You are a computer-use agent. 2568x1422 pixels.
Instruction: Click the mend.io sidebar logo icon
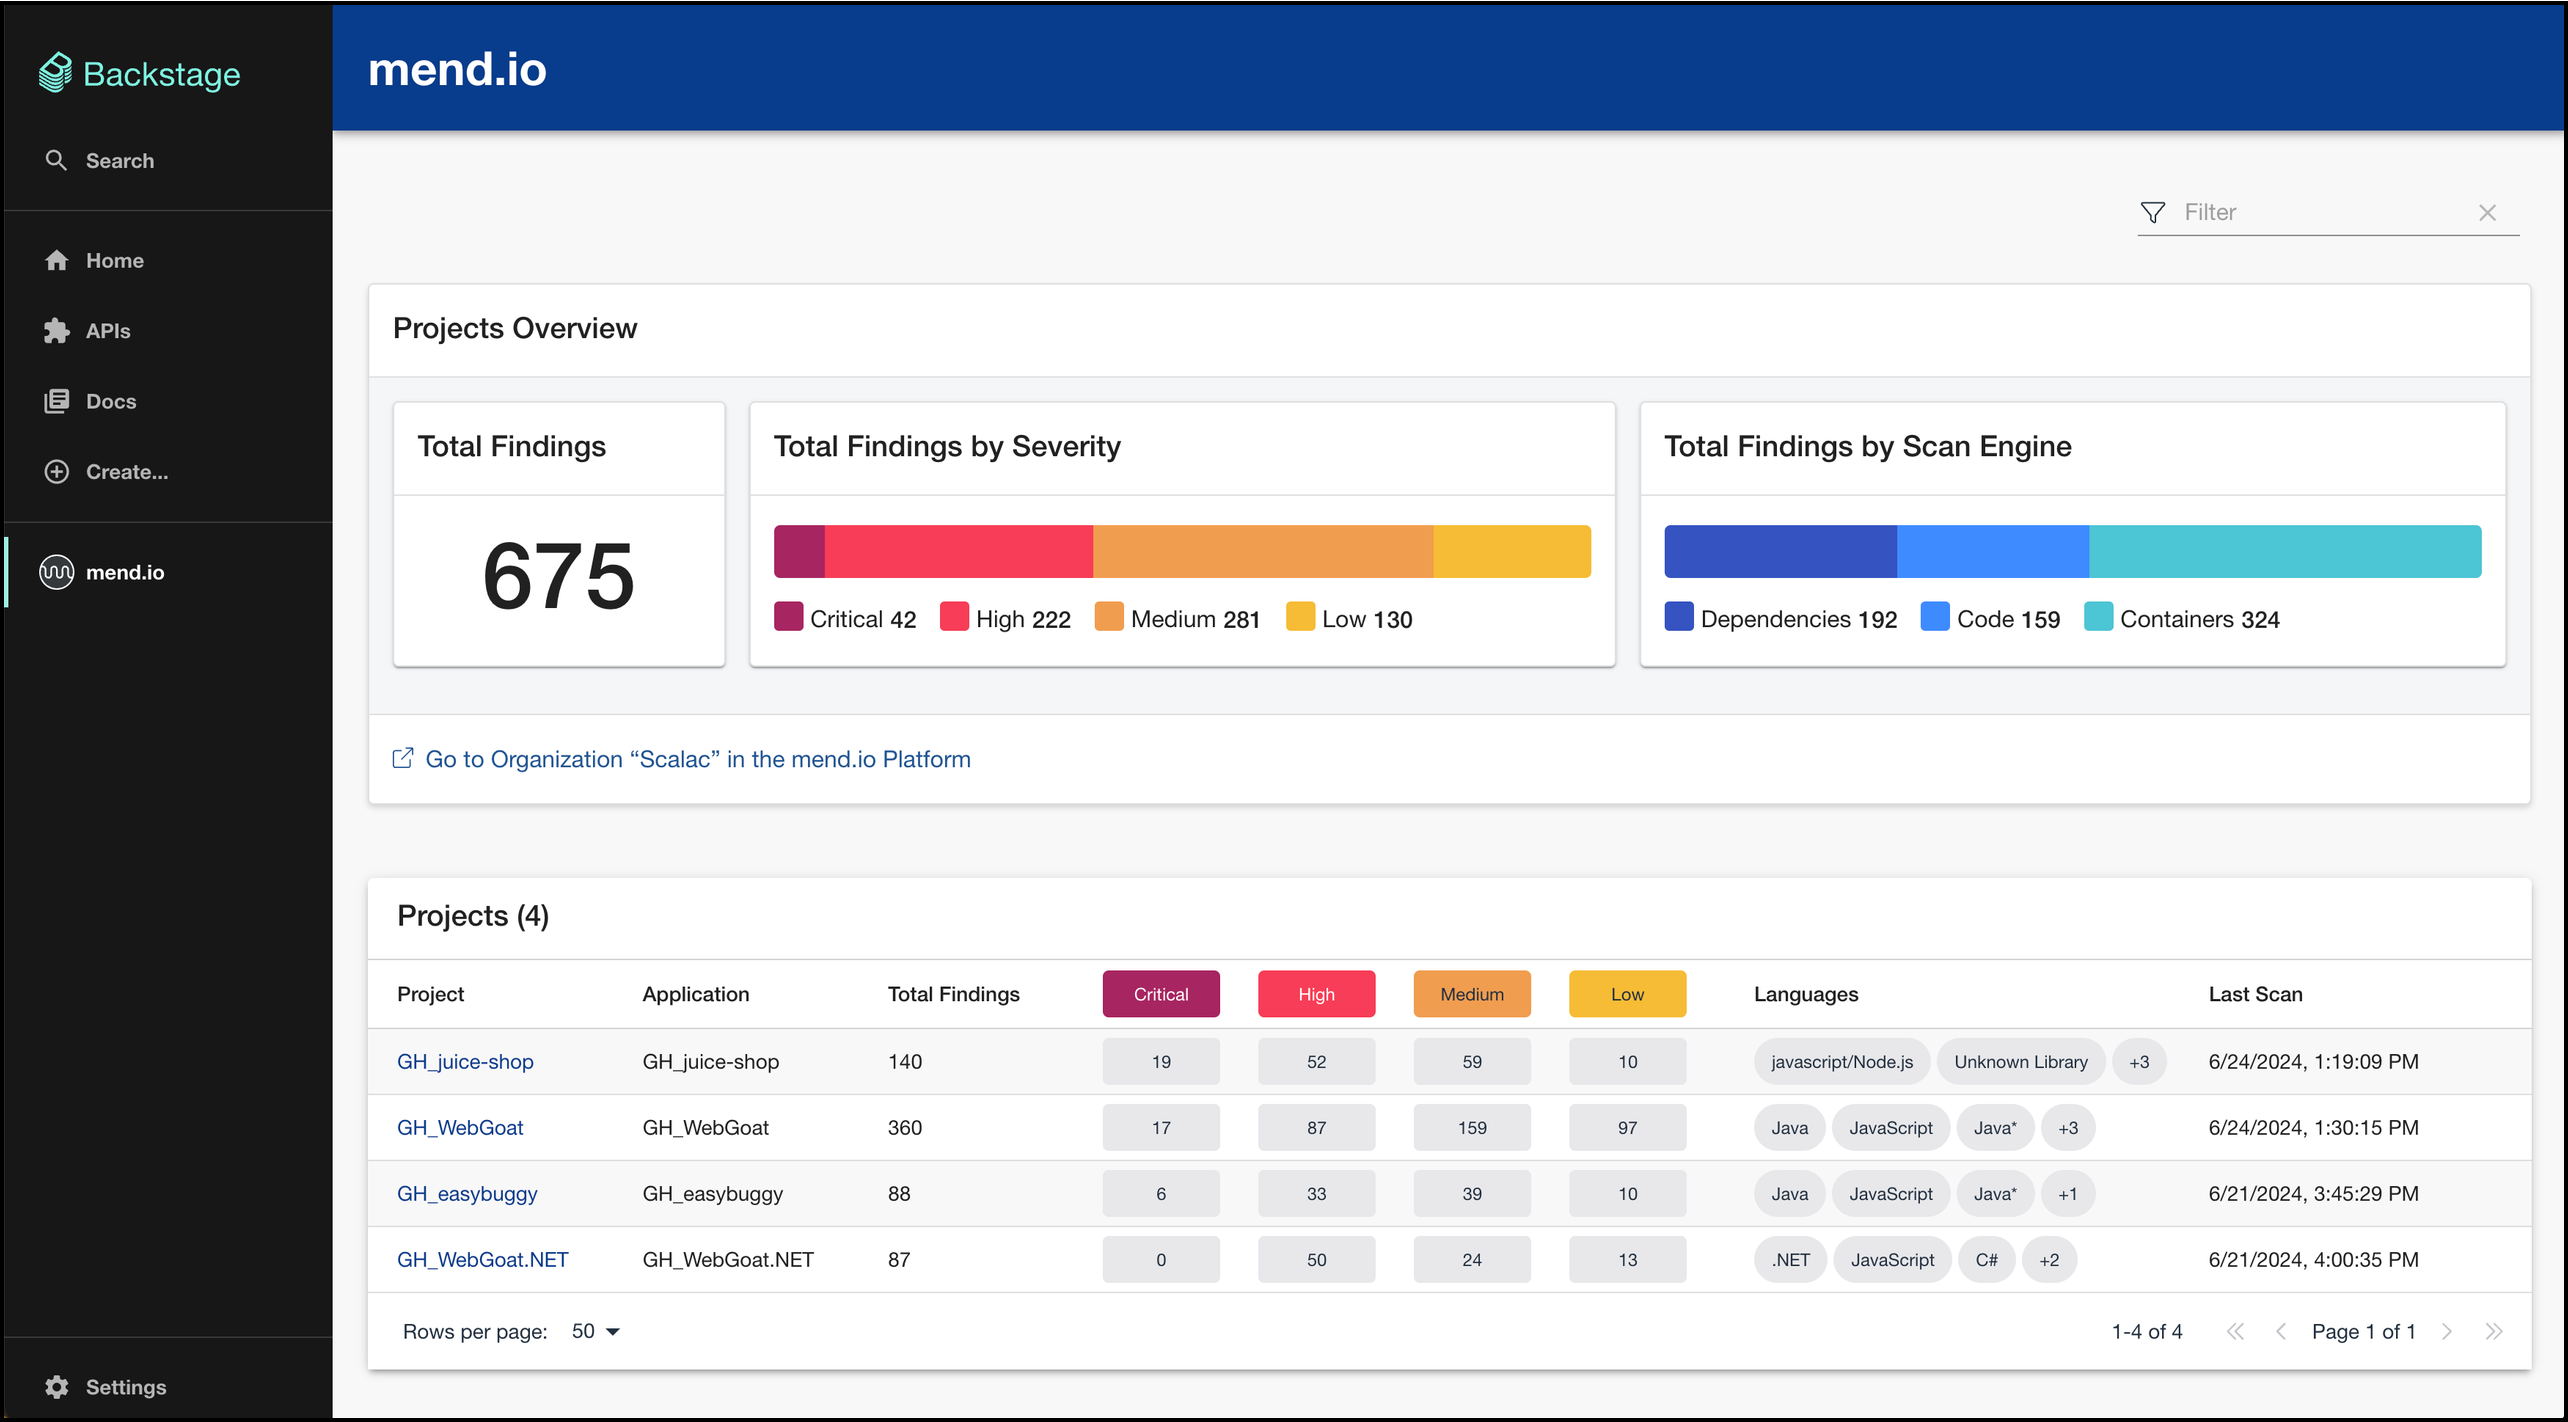pyautogui.click(x=57, y=572)
